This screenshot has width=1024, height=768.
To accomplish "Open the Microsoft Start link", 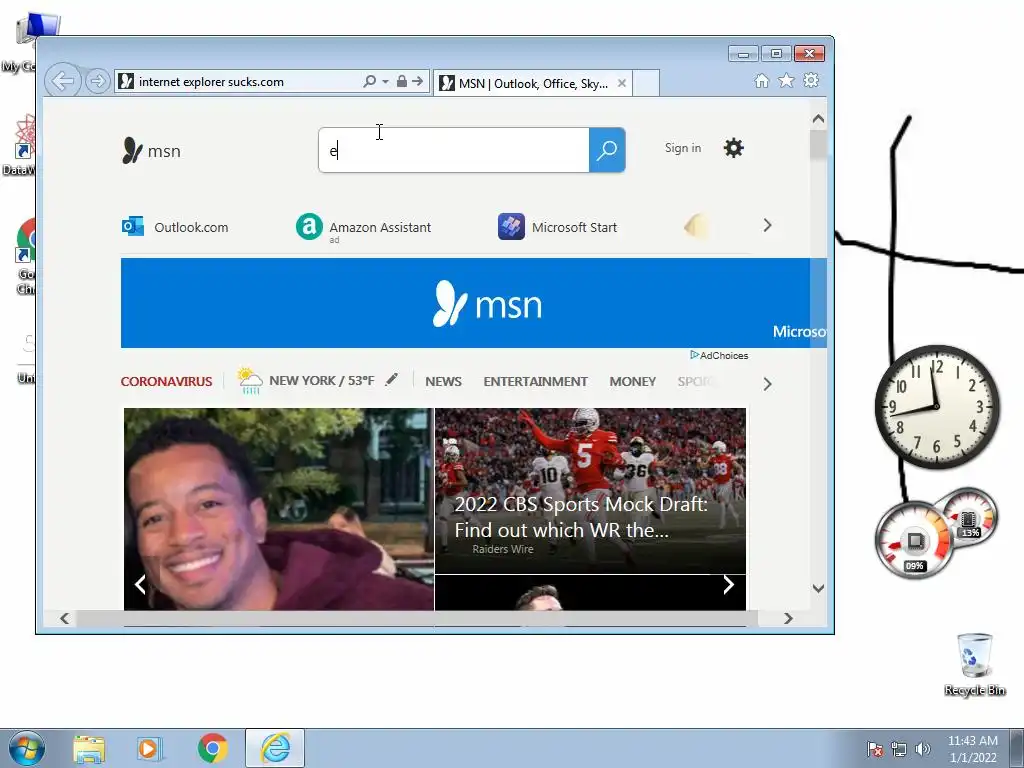I will 574,227.
